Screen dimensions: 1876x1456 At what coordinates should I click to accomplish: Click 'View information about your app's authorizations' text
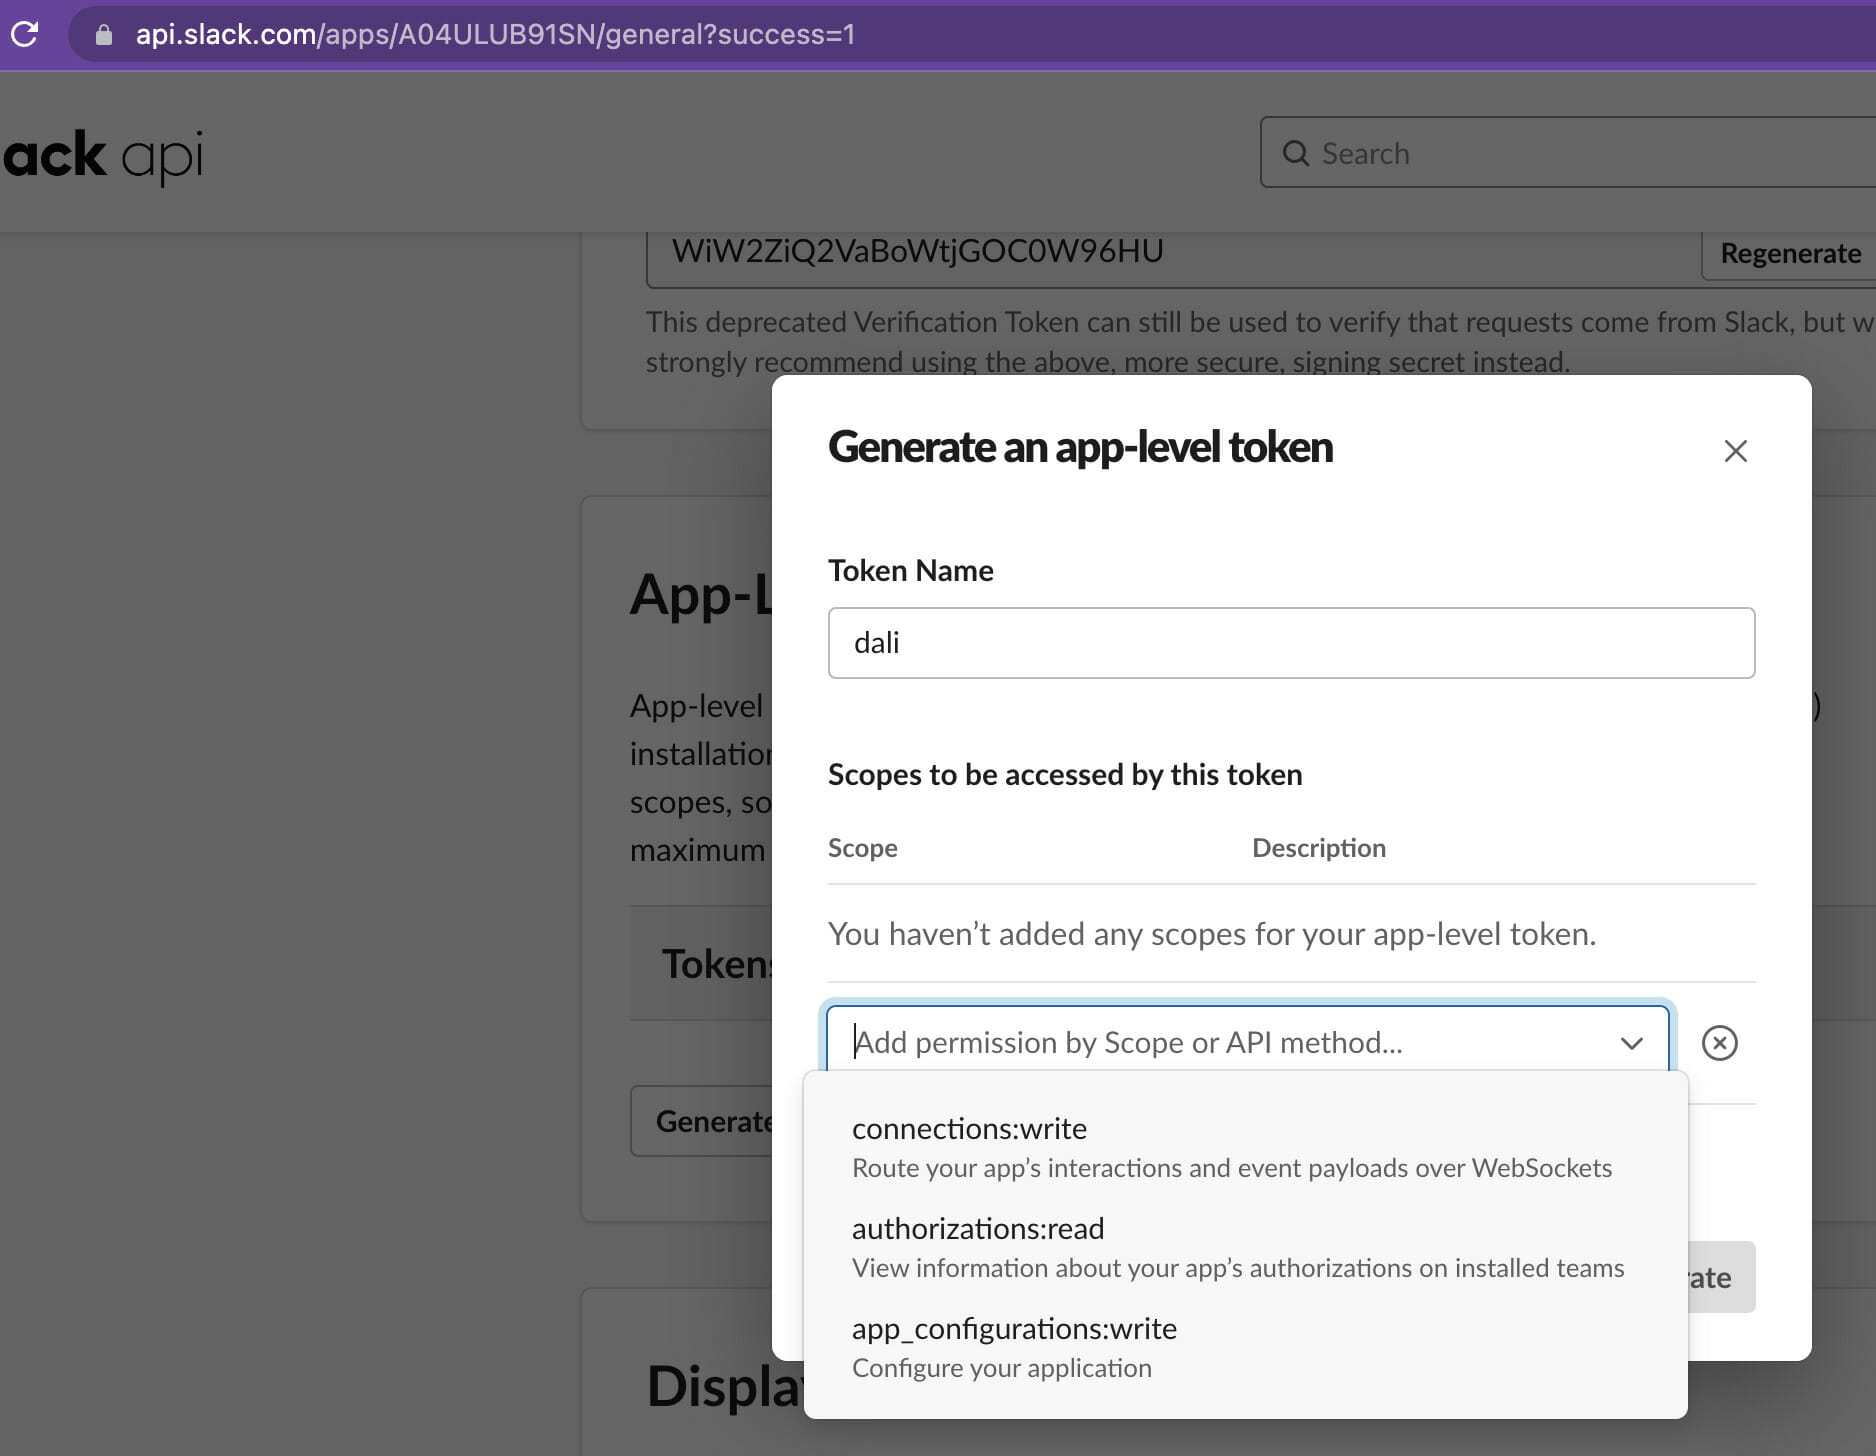(1237, 1268)
